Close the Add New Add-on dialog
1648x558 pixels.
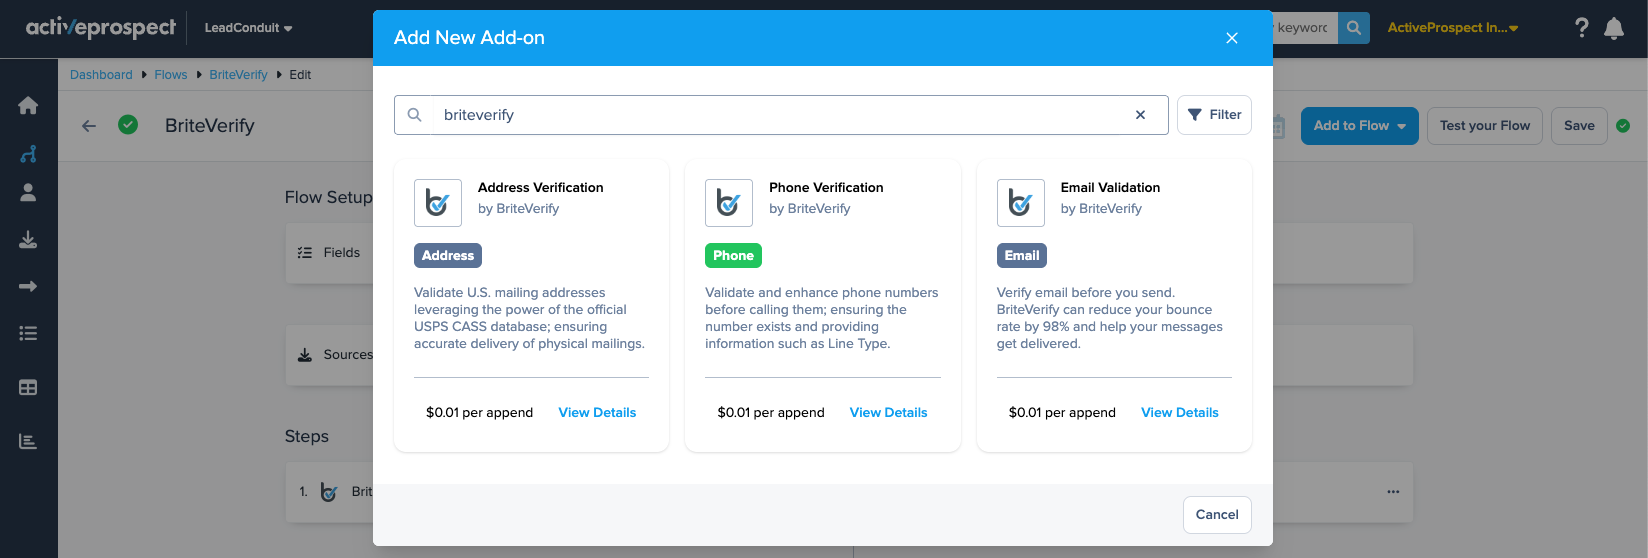[x=1232, y=38]
